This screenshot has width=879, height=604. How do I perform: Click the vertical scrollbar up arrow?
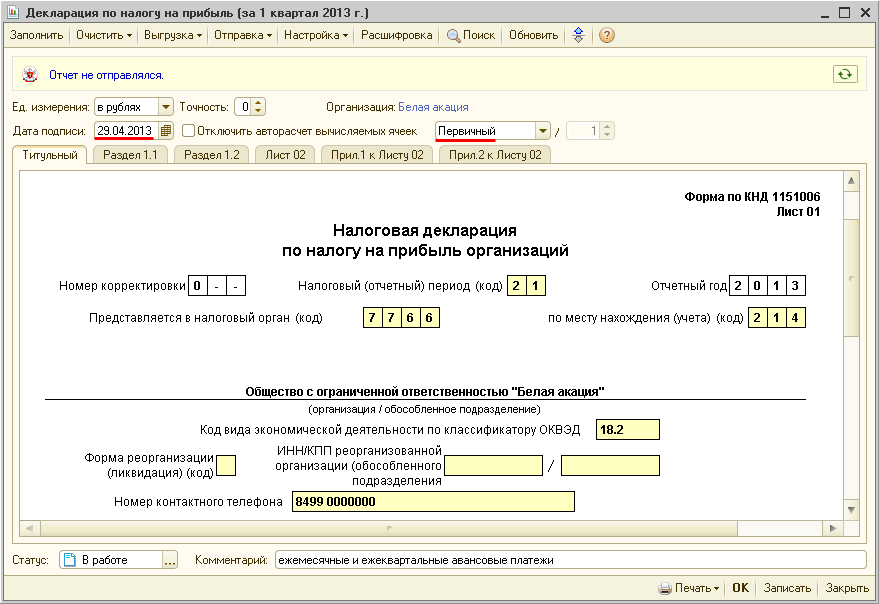point(851,181)
